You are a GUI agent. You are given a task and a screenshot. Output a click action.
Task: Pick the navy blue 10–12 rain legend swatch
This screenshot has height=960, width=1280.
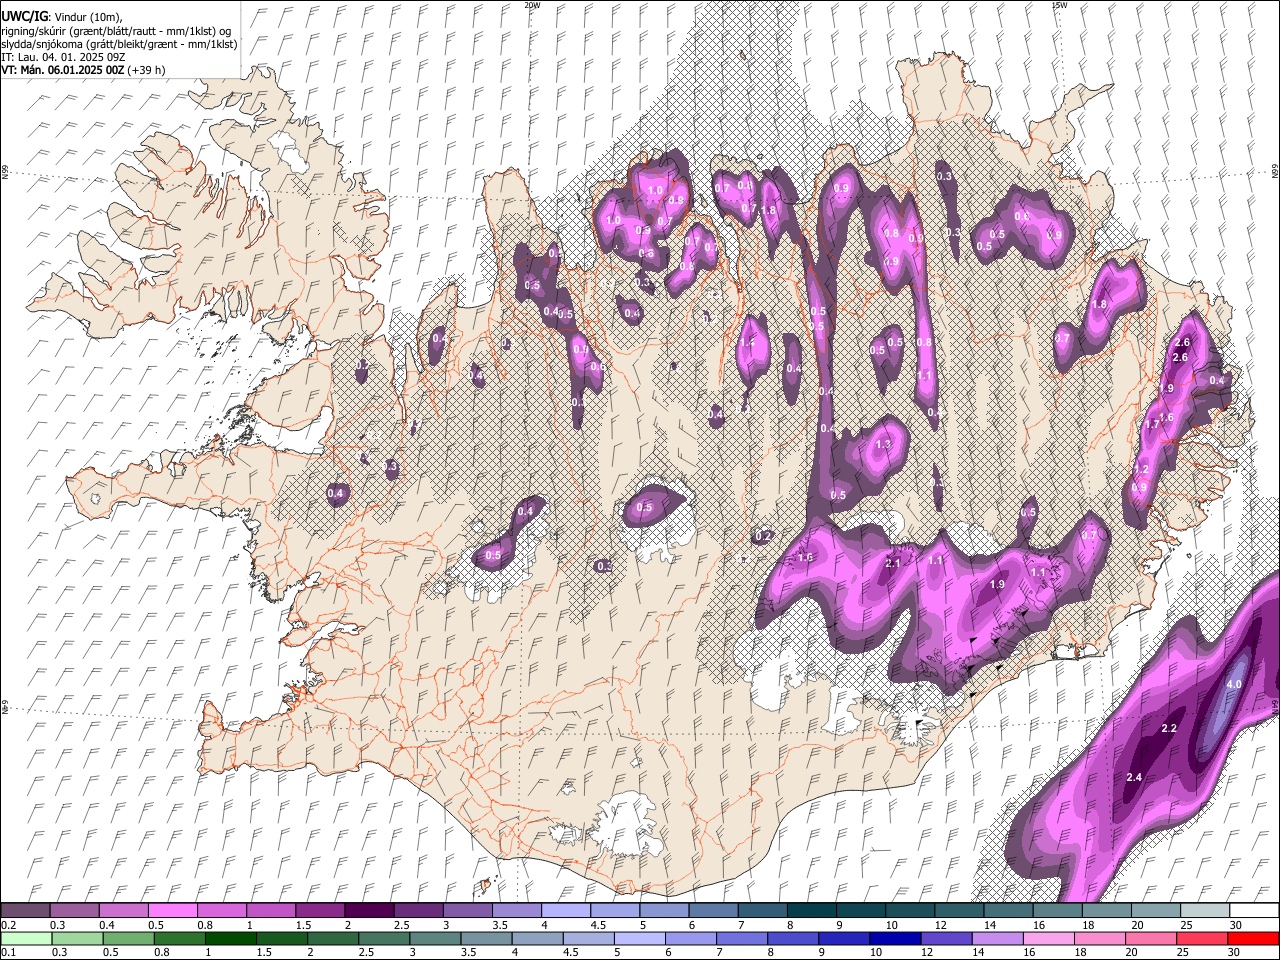pos(896,938)
